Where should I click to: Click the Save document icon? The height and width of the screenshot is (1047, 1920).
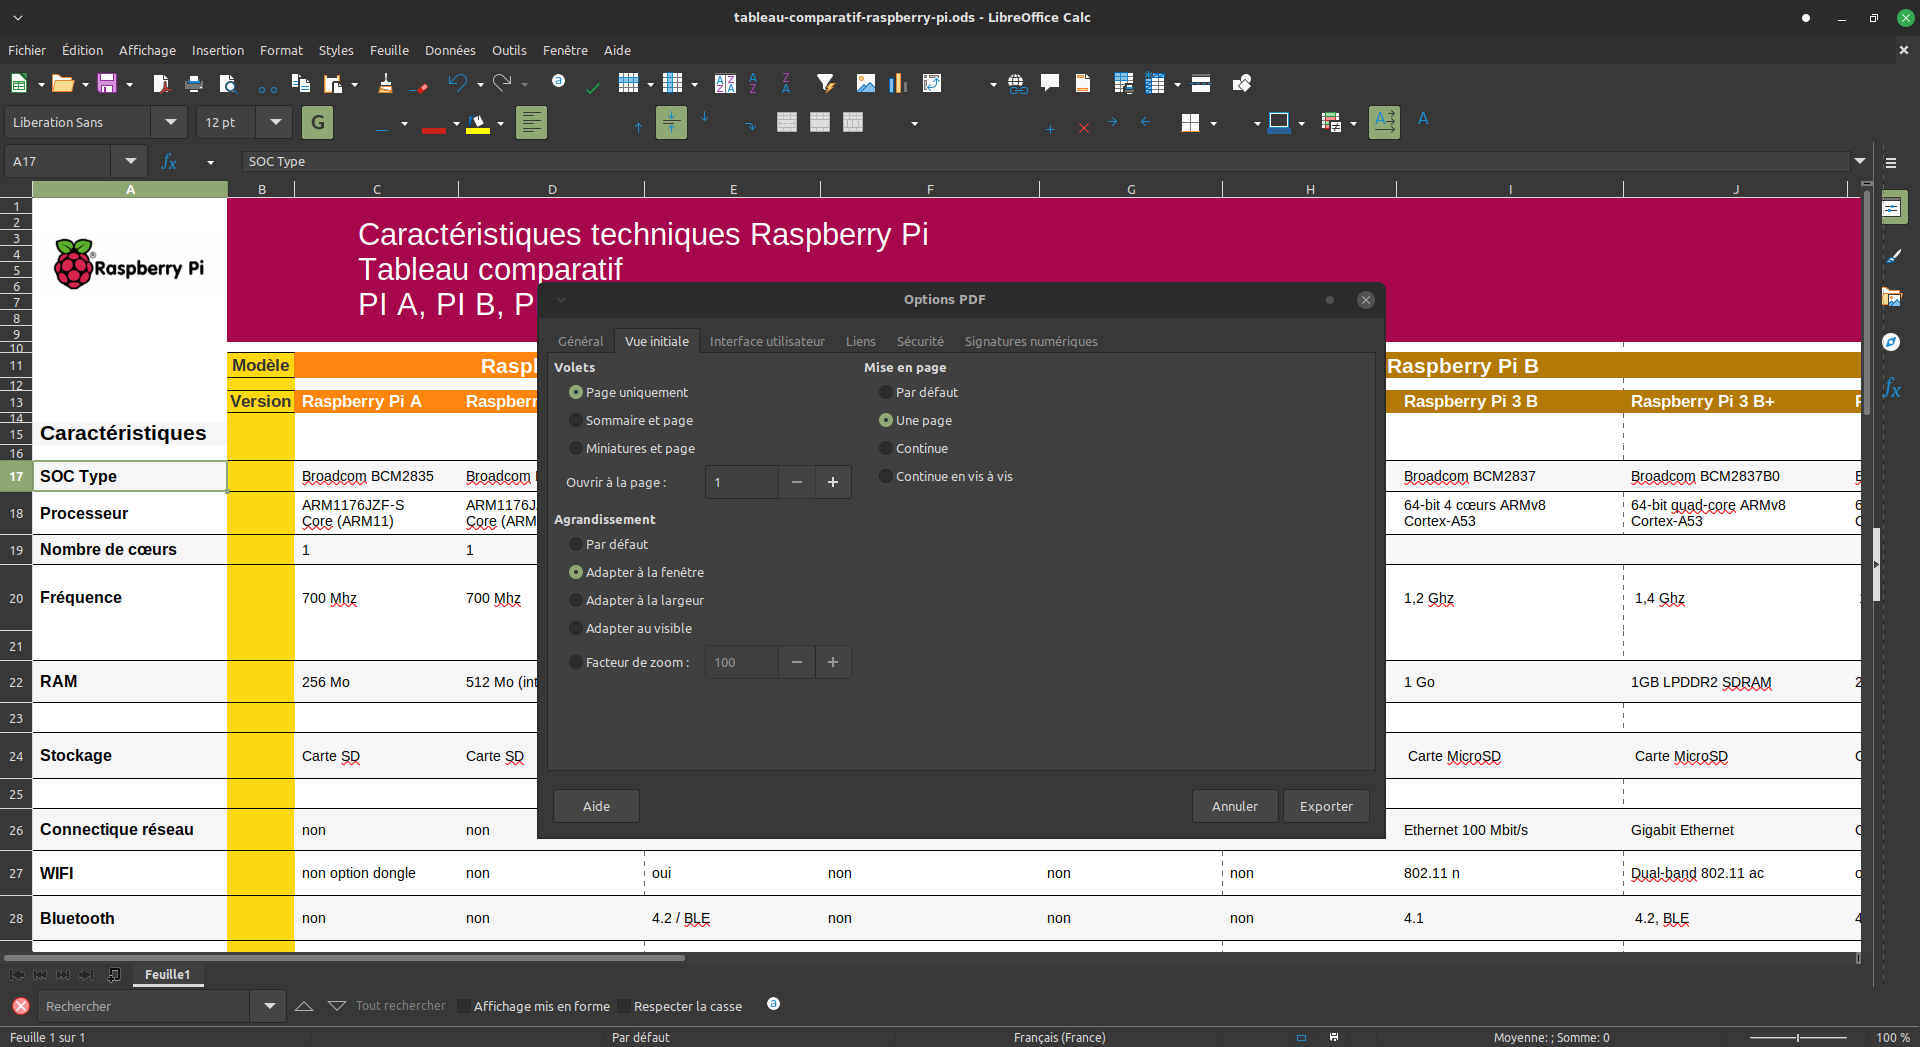[107, 84]
